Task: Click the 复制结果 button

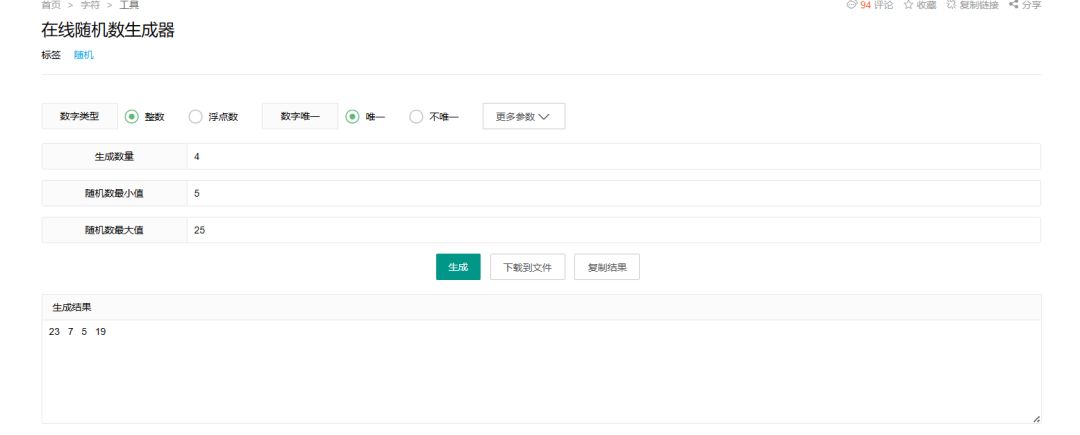Action: [607, 267]
